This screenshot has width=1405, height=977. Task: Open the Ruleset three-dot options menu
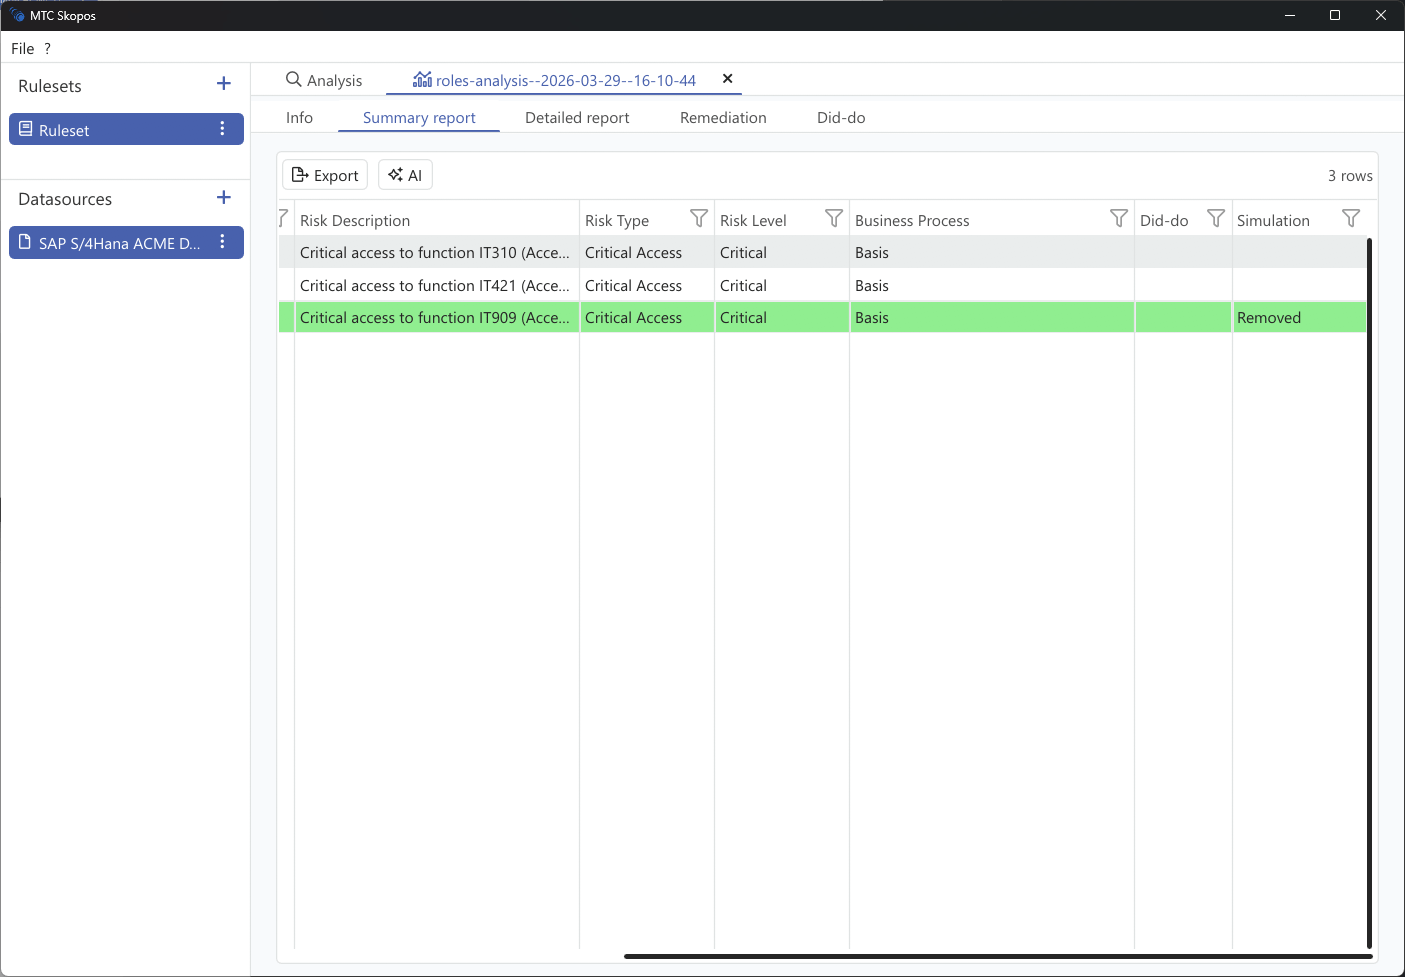pyautogui.click(x=222, y=128)
